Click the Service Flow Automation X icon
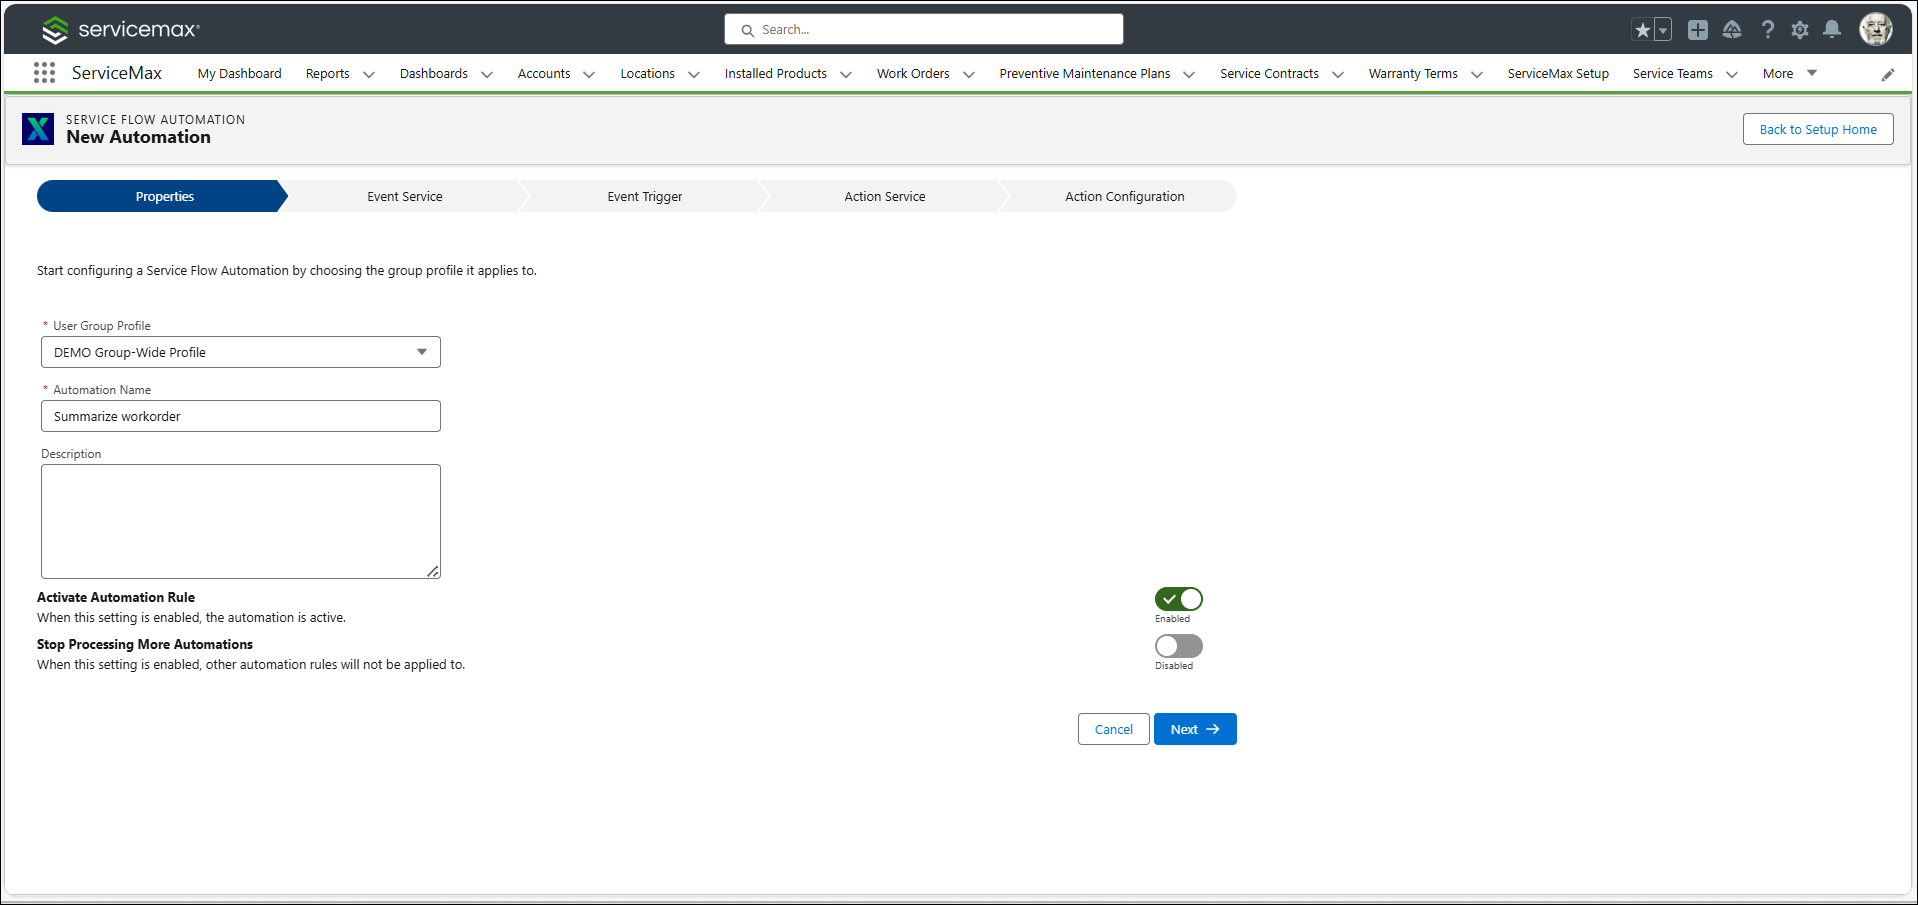1918x905 pixels. point(38,129)
